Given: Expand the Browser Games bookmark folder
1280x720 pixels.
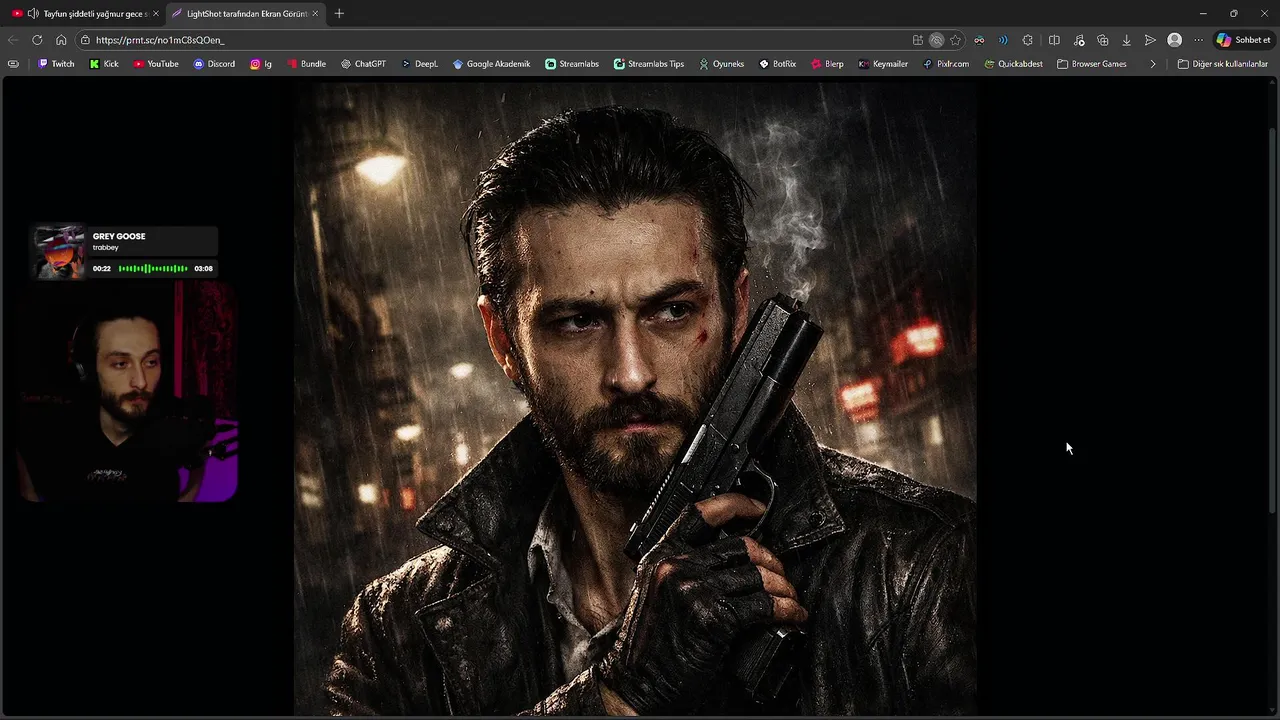Looking at the screenshot, I should [1091, 64].
